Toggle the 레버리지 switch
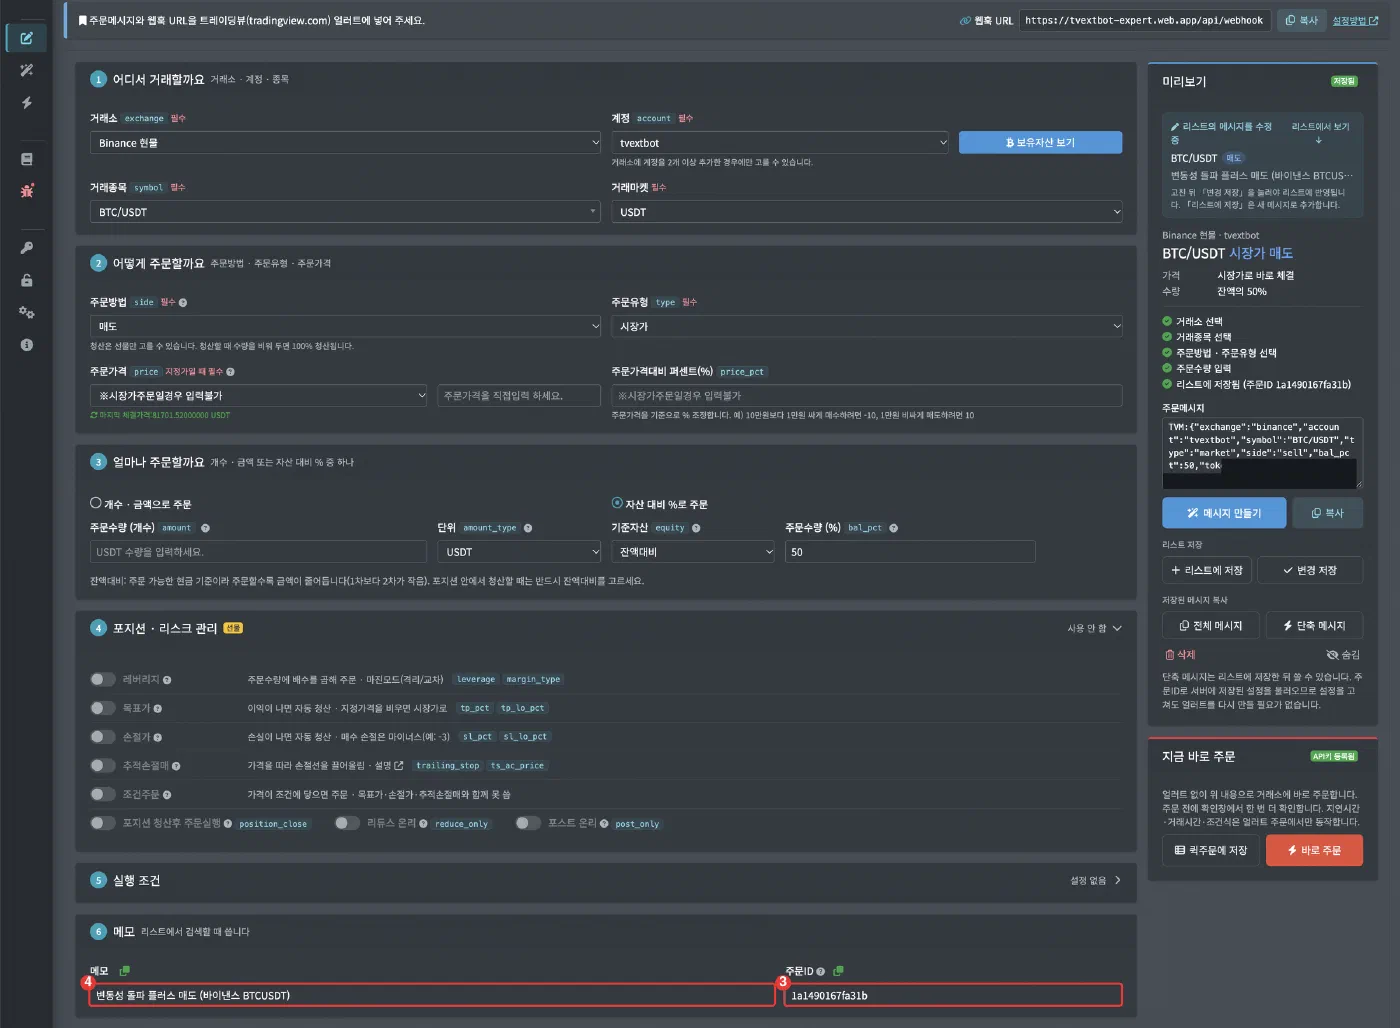This screenshot has height=1028, width=1400. click(103, 679)
